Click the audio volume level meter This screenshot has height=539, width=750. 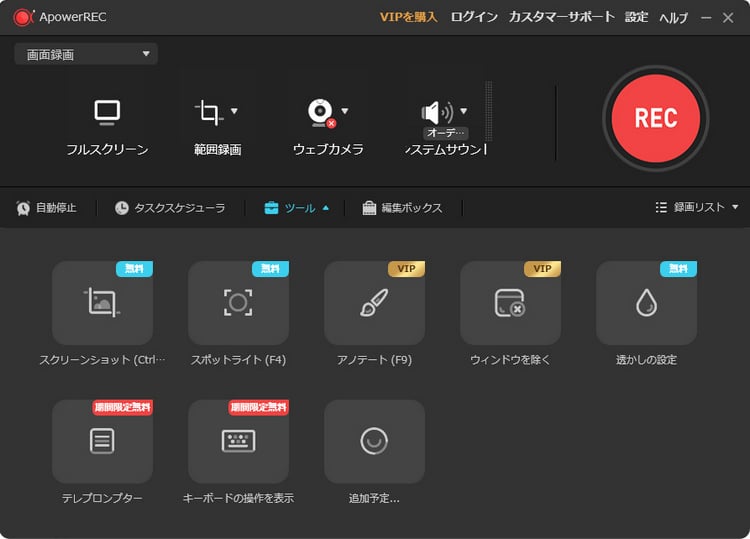(488, 110)
